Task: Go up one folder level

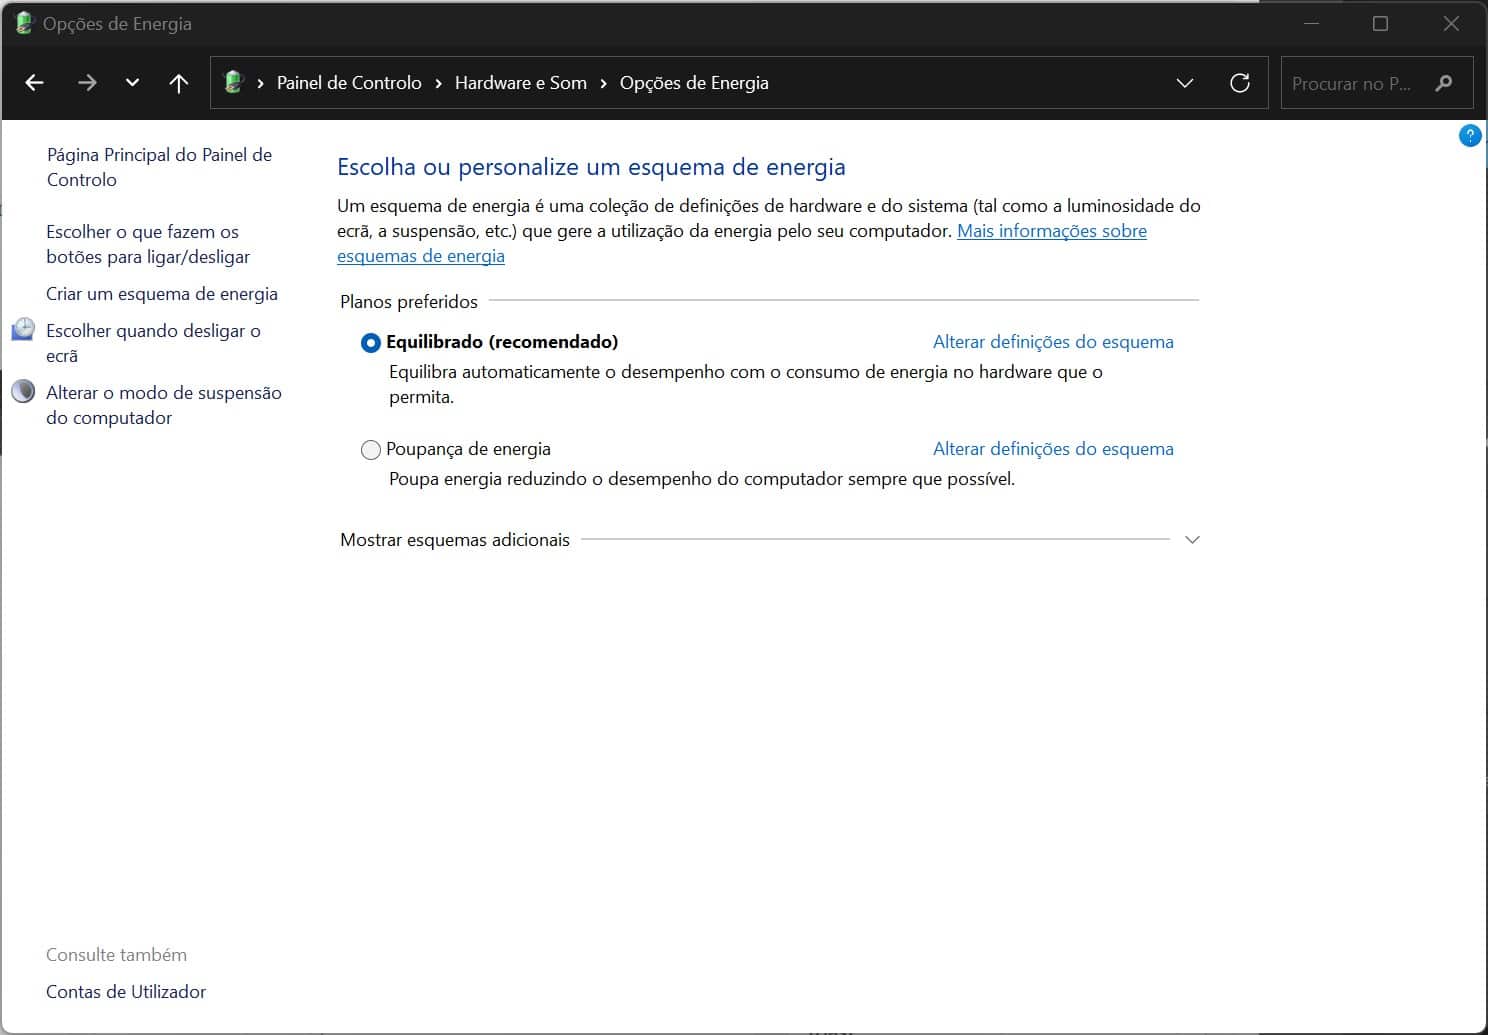Action: point(179,83)
